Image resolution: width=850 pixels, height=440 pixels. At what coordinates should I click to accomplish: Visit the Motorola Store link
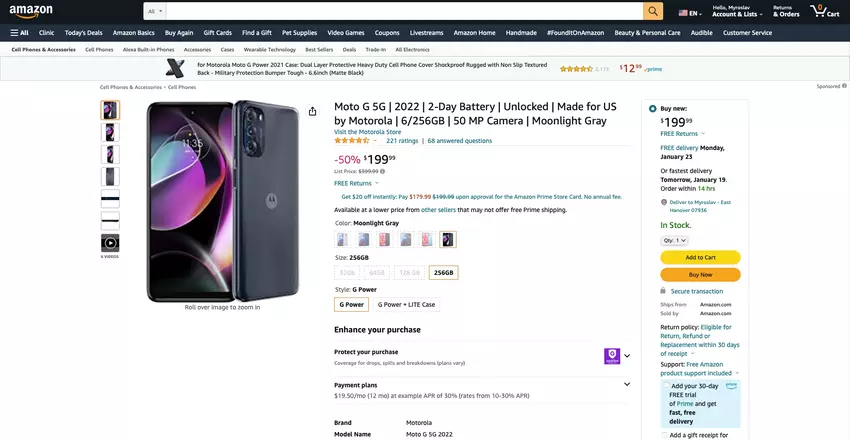pyautogui.click(x=367, y=131)
